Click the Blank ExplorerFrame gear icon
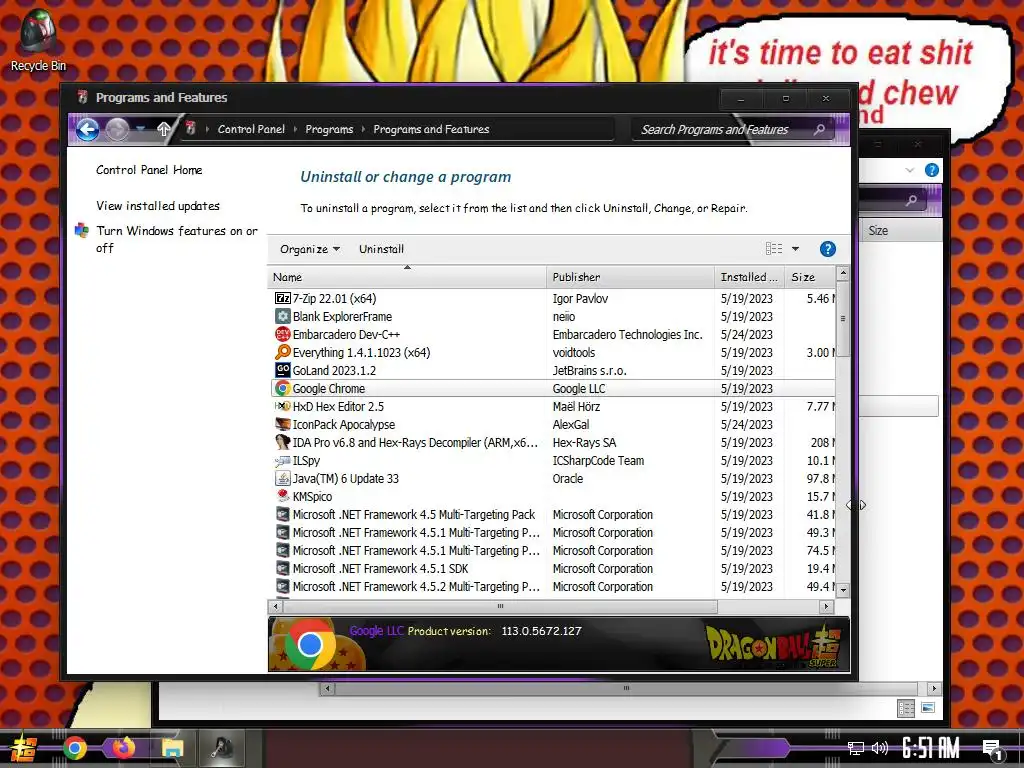 coord(282,317)
